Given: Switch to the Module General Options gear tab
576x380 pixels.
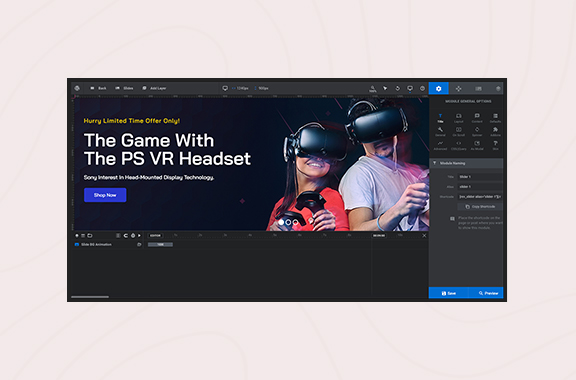Looking at the screenshot, I should pos(439,88).
